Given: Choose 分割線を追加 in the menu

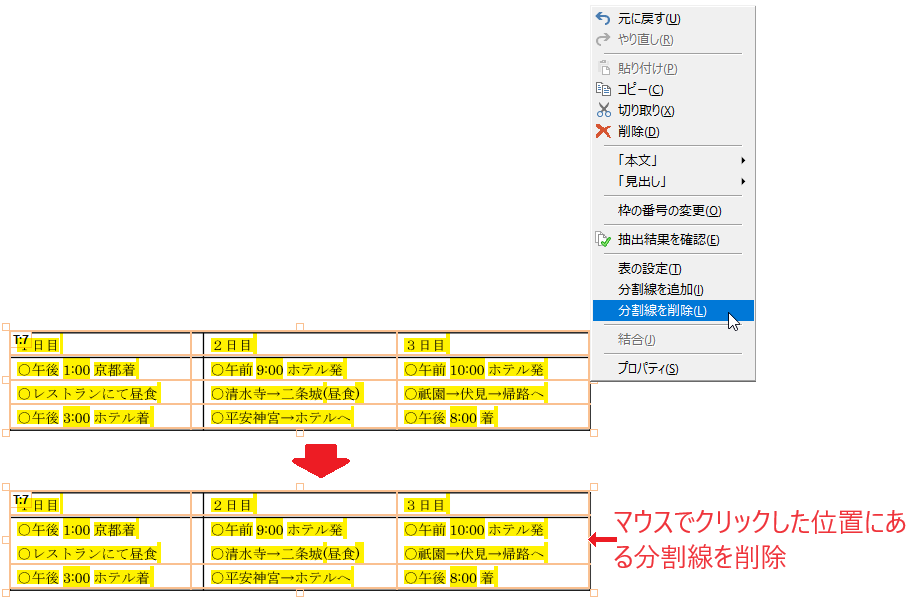Looking at the screenshot, I should point(660,289).
